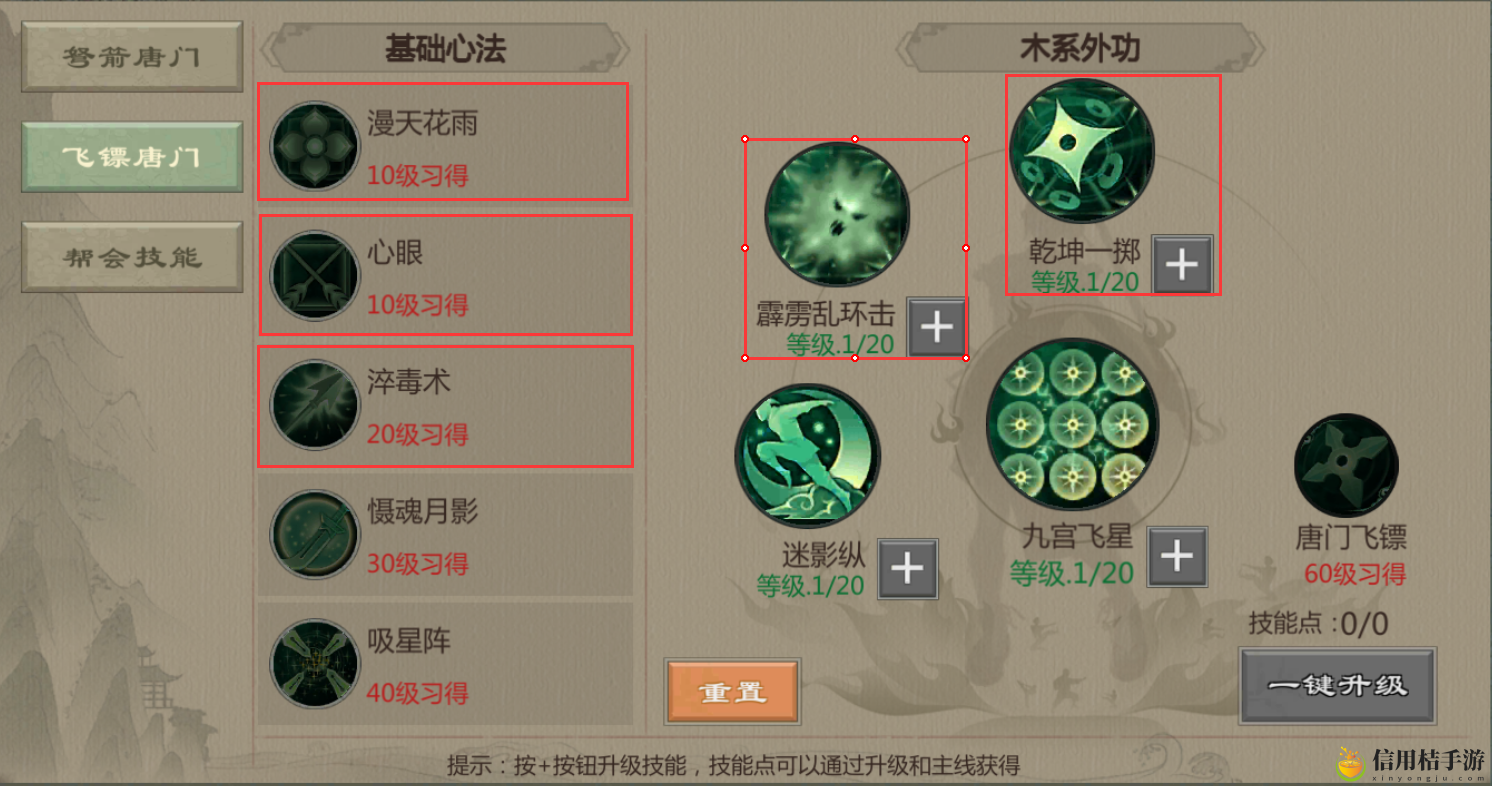Open the 帮会技能 tab
Viewport: 1492px width, 786px height.
pyautogui.click(x=132, y=257)
